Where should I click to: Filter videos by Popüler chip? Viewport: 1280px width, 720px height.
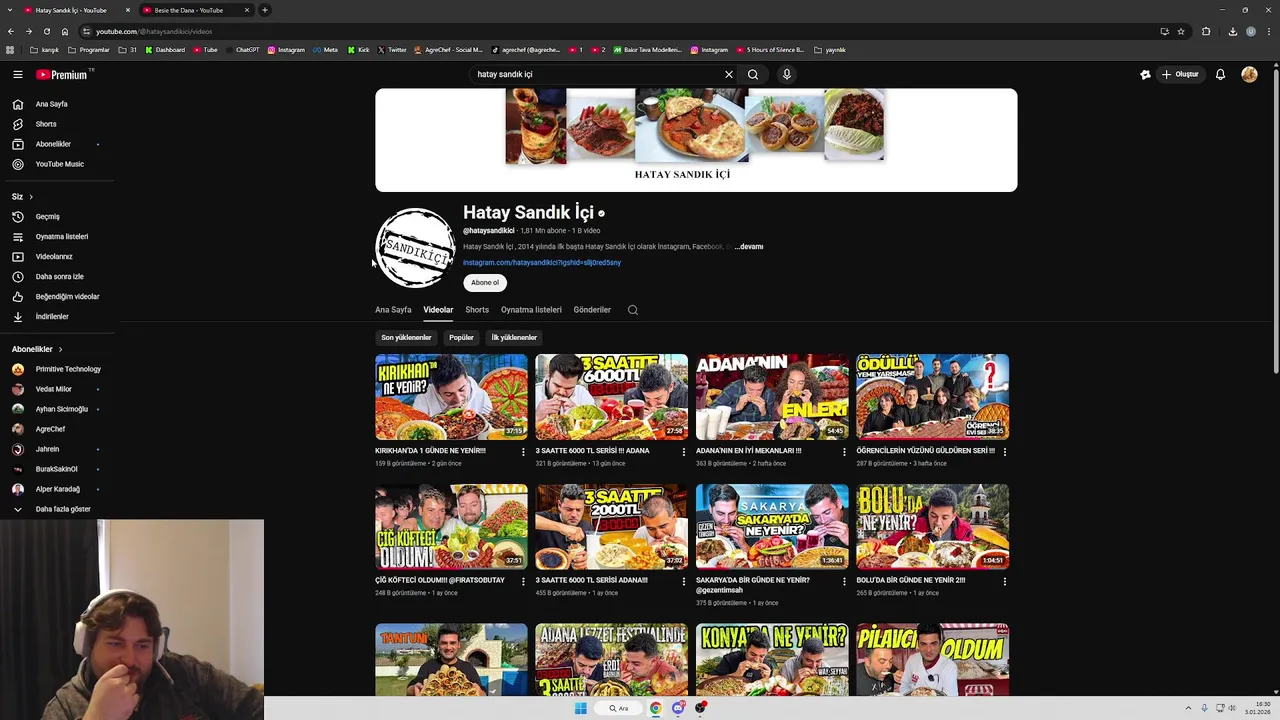461,338
